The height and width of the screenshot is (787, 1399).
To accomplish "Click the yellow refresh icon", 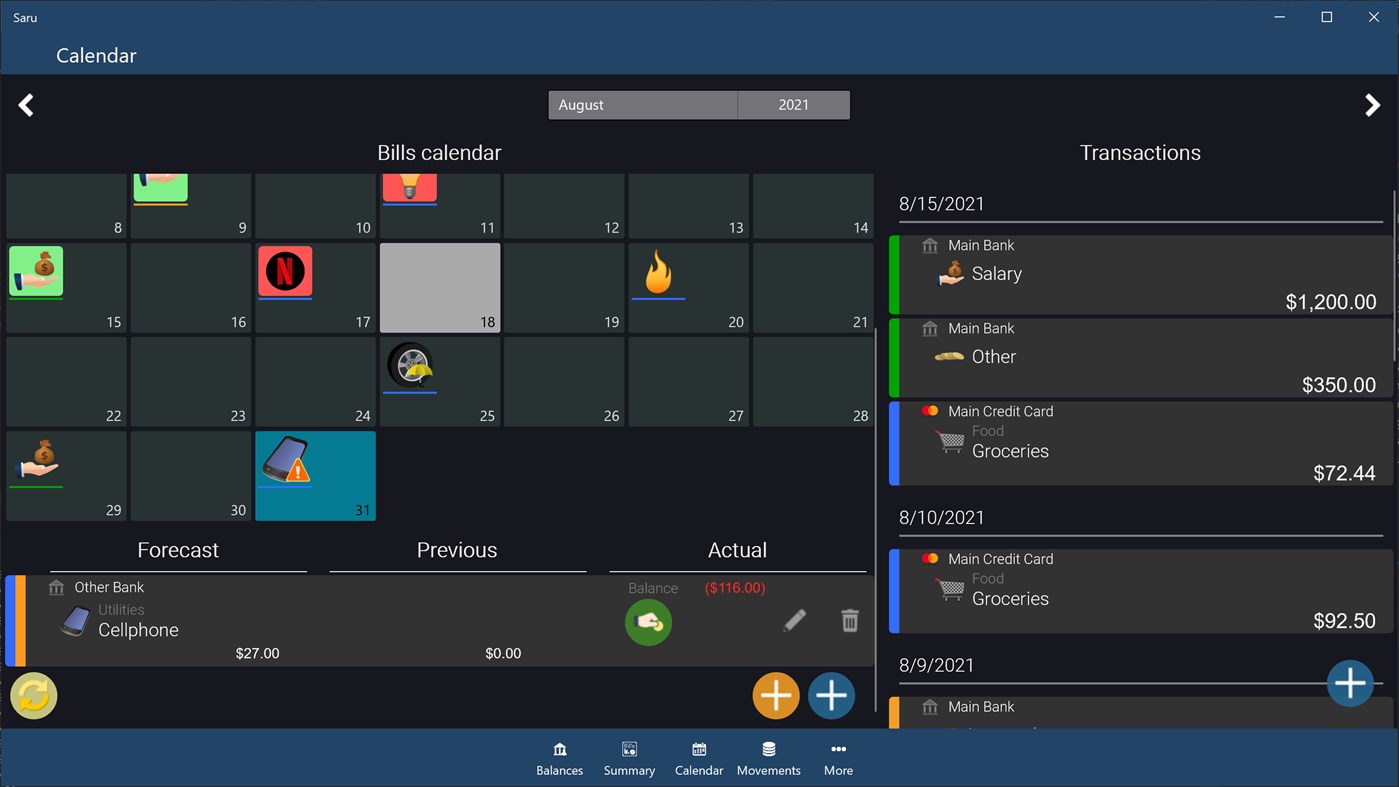I will click(33, 695).
